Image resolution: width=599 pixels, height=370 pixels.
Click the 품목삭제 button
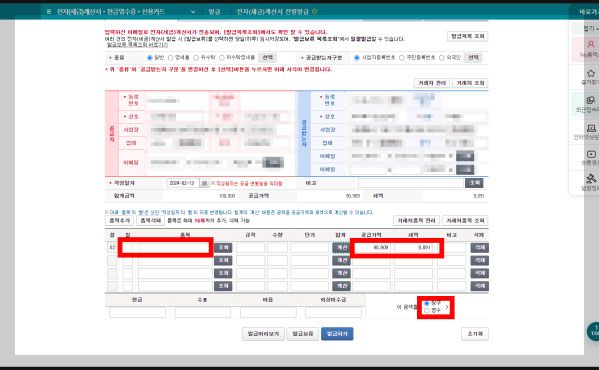(151, 221)
